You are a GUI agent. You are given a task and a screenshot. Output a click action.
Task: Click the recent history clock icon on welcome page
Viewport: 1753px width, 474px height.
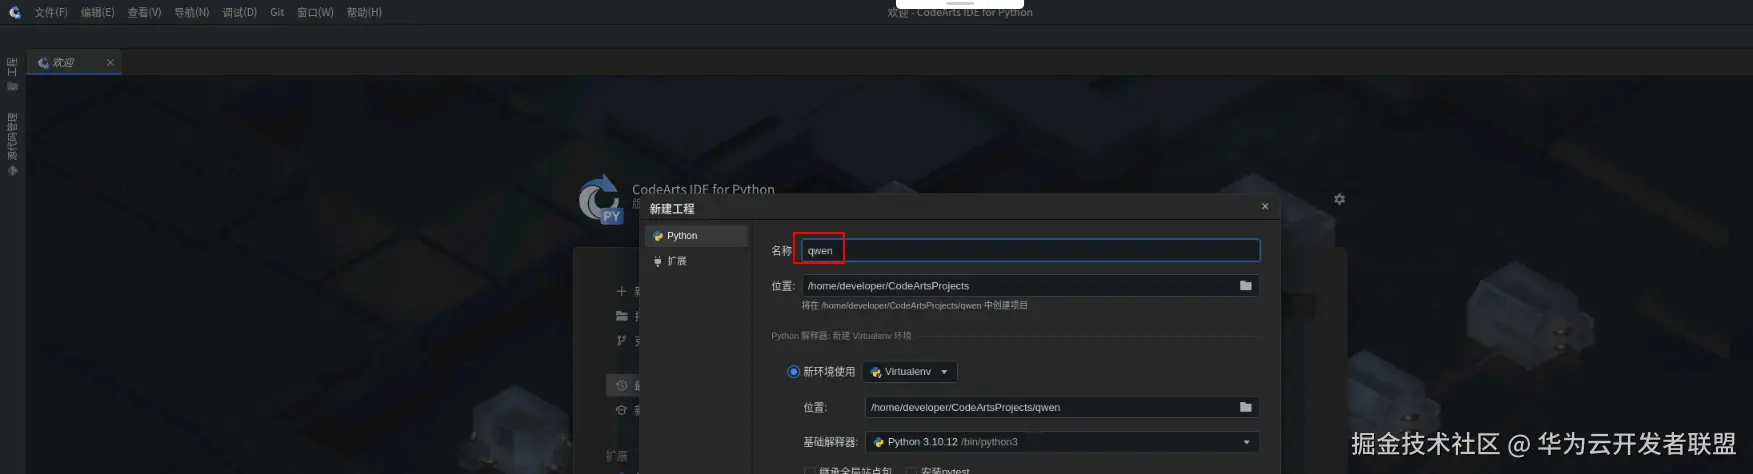click(x=621, y=385)
